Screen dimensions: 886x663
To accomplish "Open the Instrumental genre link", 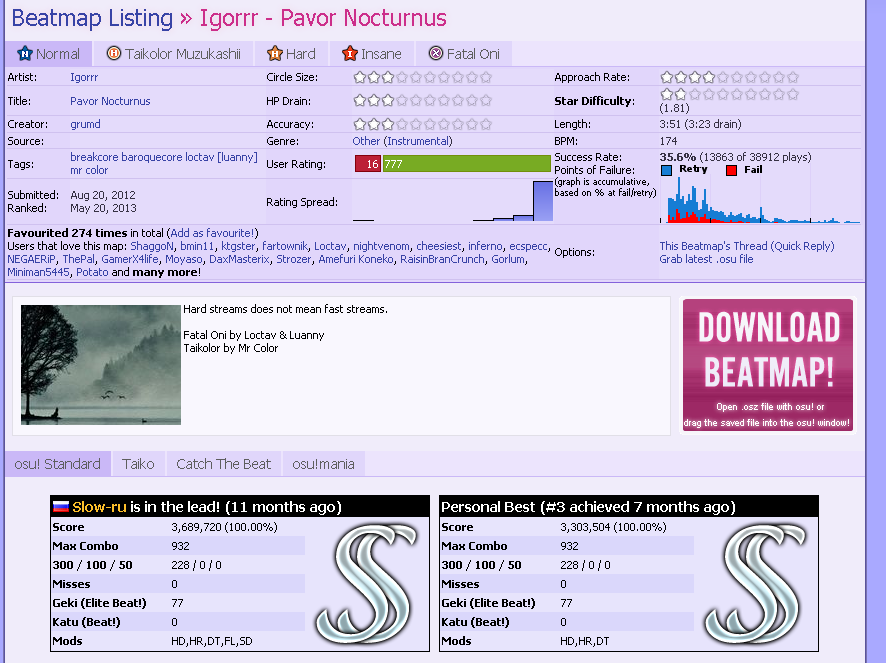I will pos(418,141).
